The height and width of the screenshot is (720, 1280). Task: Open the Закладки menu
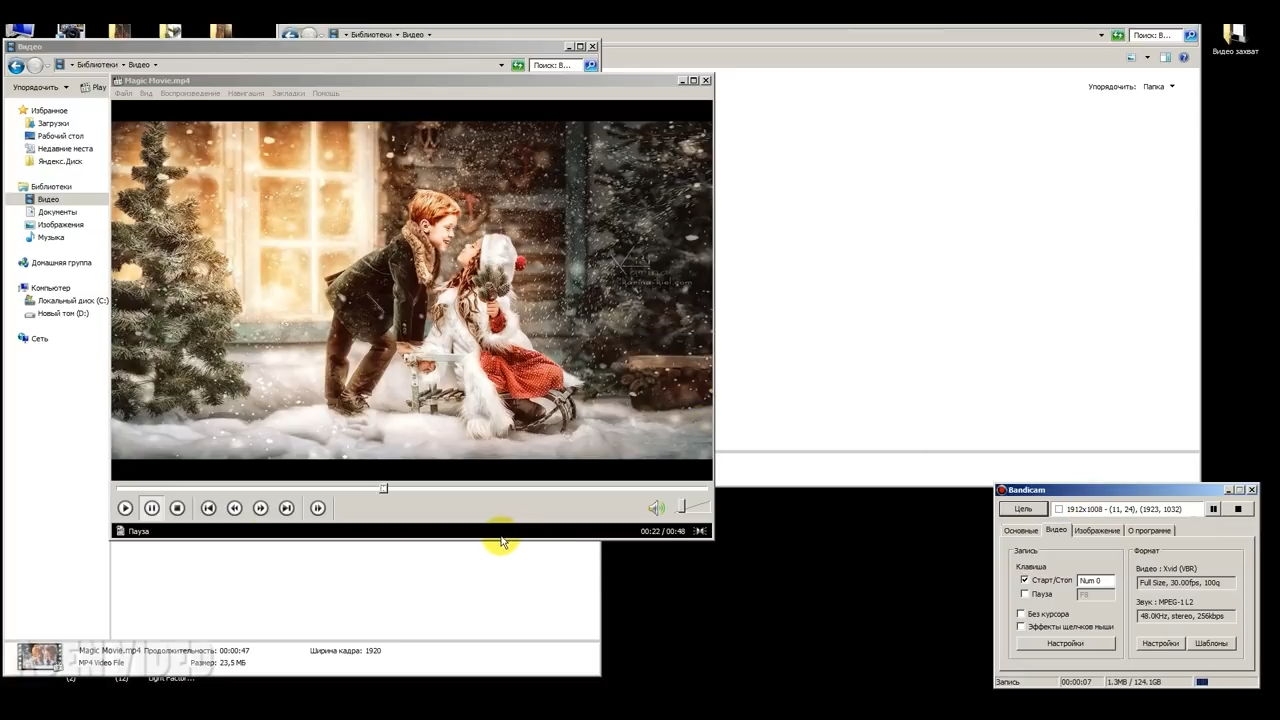click(x=288, y=93)
